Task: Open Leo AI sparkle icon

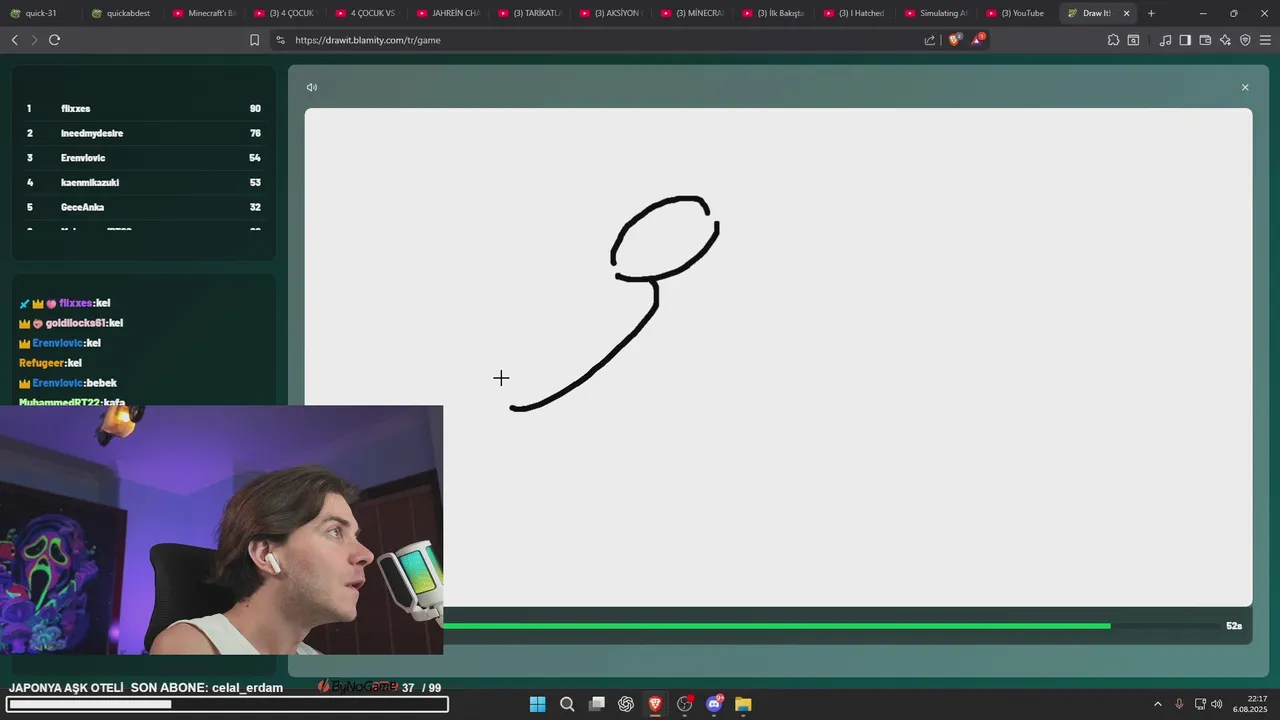Action: coord(1225,40)
